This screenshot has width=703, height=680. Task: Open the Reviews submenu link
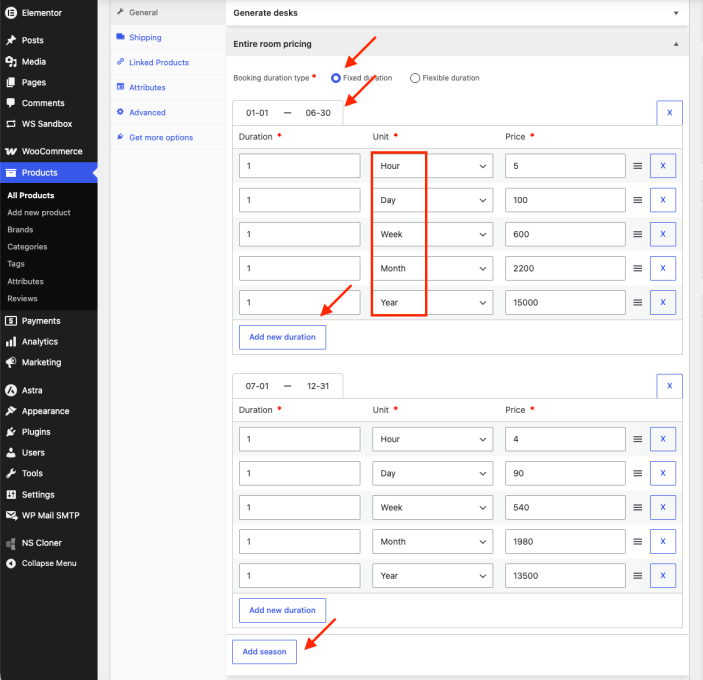(x=22, y=299)
